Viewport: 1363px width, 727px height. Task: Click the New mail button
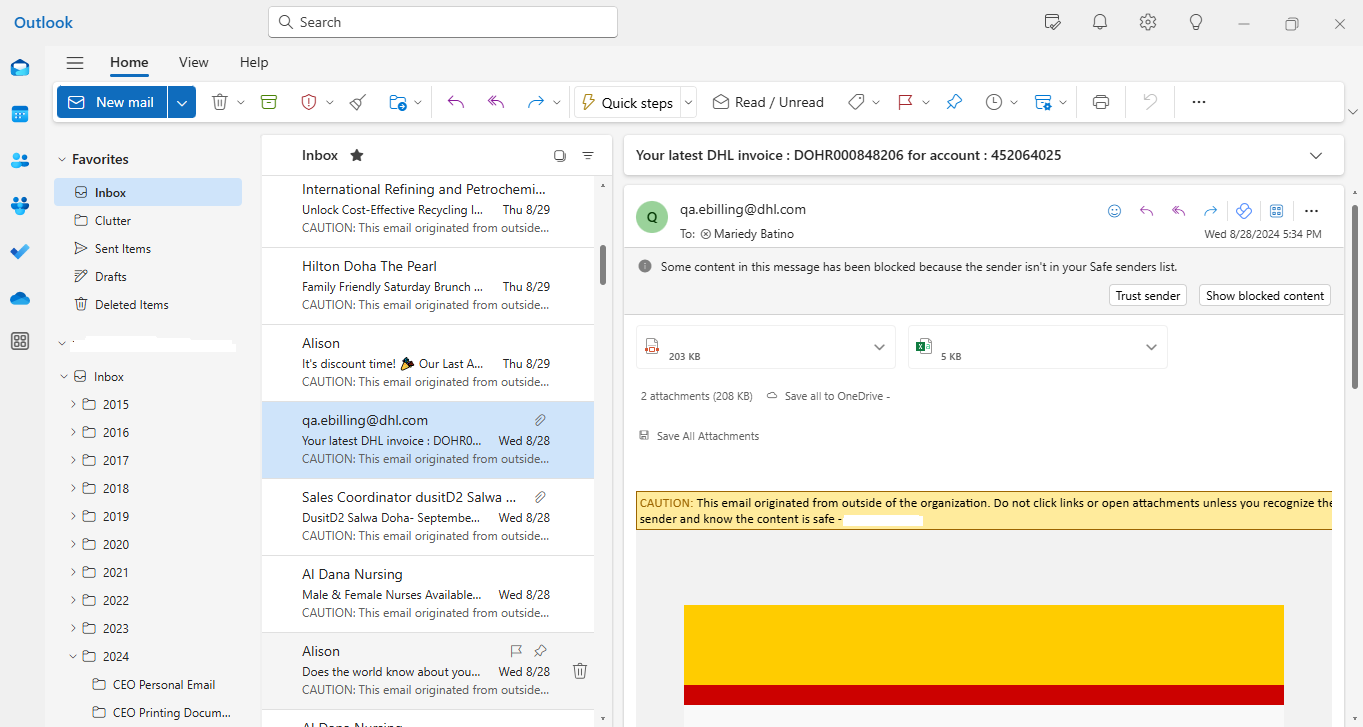click(x=112, y=102)
